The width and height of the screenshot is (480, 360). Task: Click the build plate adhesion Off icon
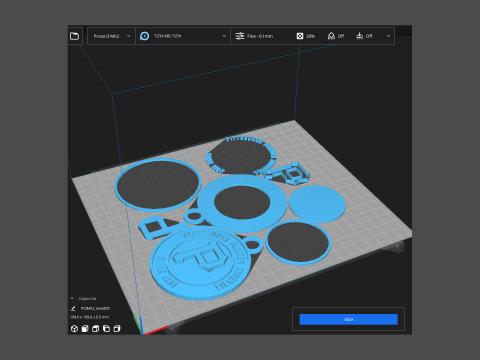pyautogui.click(x=359, y=36)
